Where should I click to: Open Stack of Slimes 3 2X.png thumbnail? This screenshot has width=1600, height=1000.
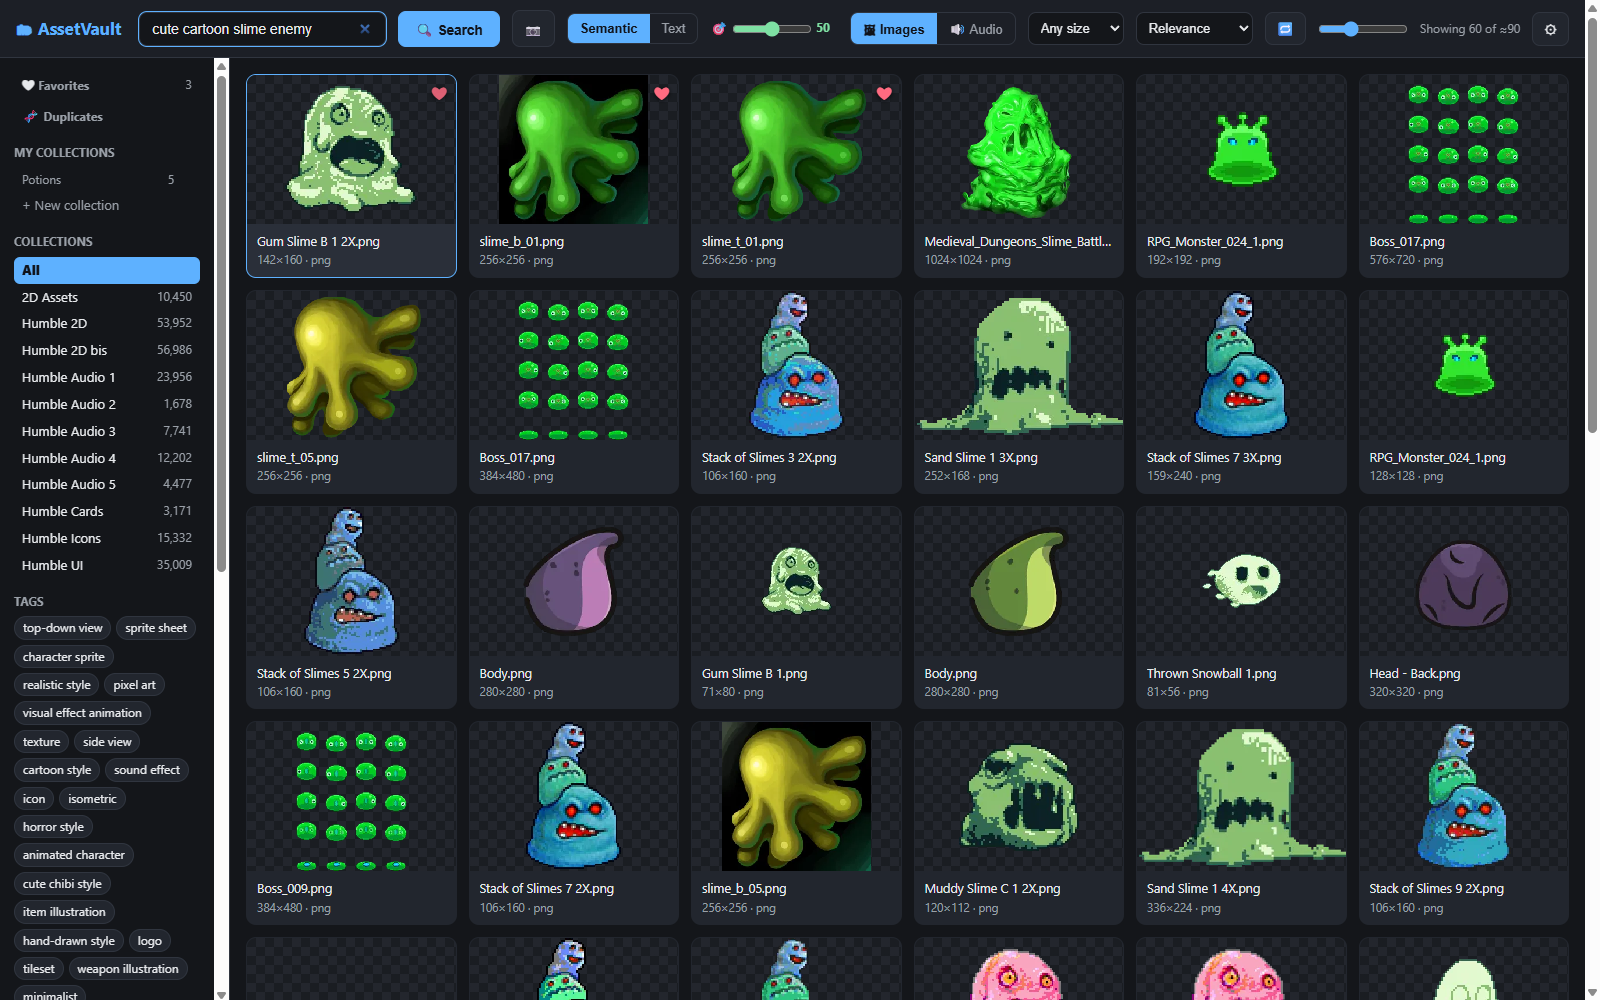[796, 365]
